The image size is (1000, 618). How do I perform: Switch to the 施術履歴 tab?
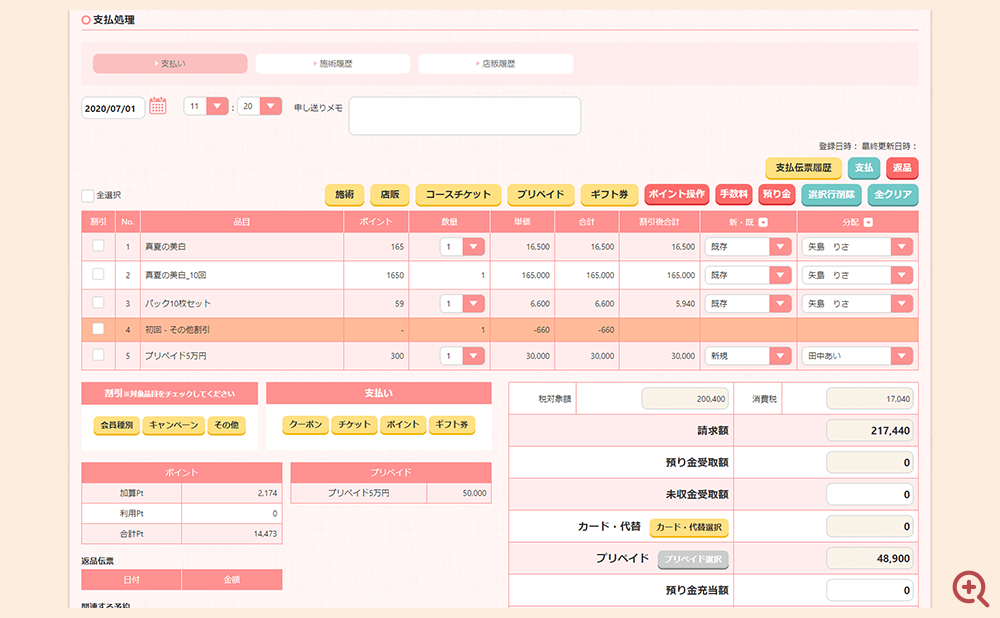coord(333,64)
